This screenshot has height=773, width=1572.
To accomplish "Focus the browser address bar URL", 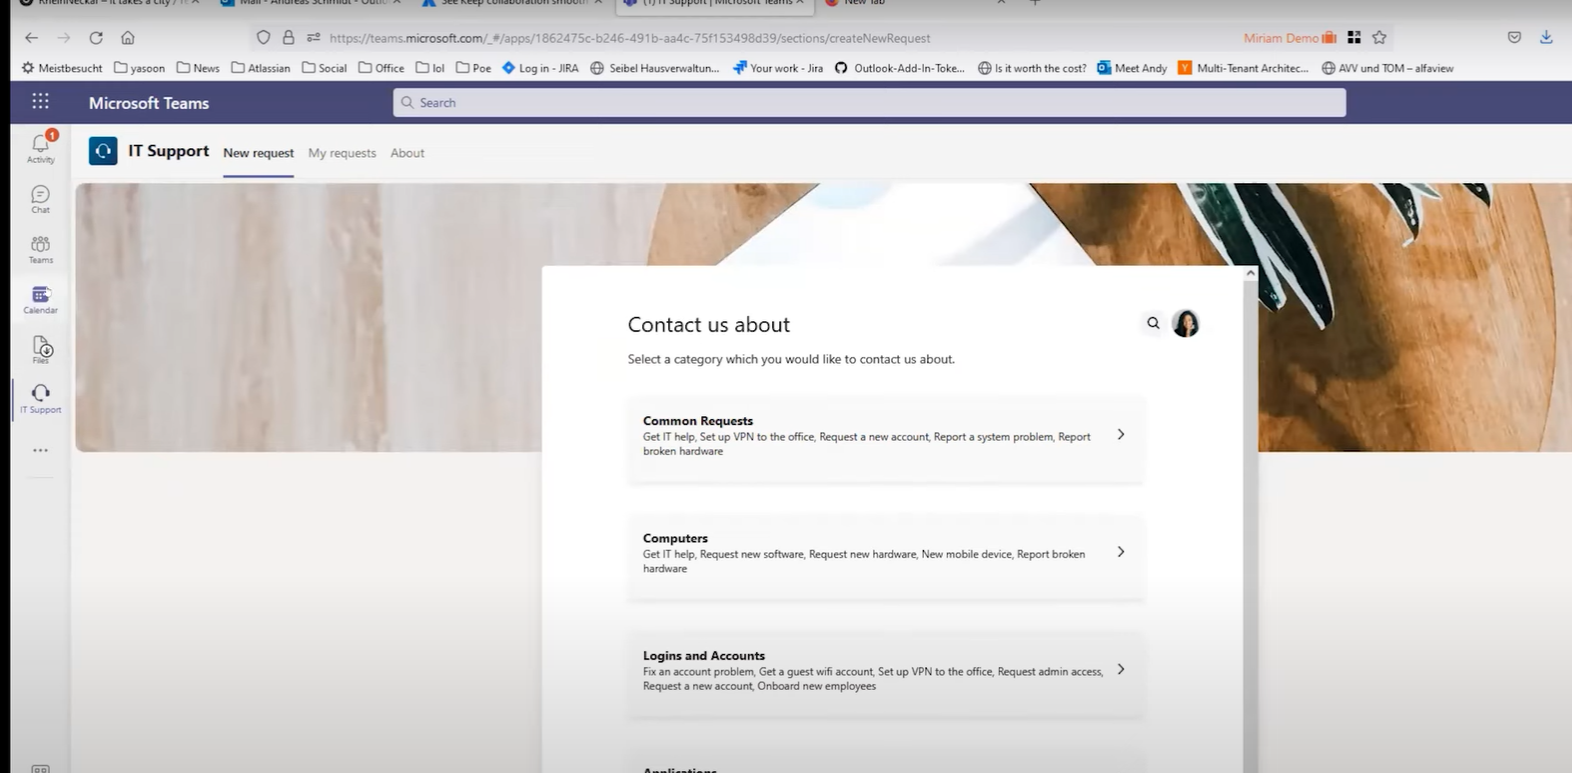I will pyautogui.click(x=630, y=38).
